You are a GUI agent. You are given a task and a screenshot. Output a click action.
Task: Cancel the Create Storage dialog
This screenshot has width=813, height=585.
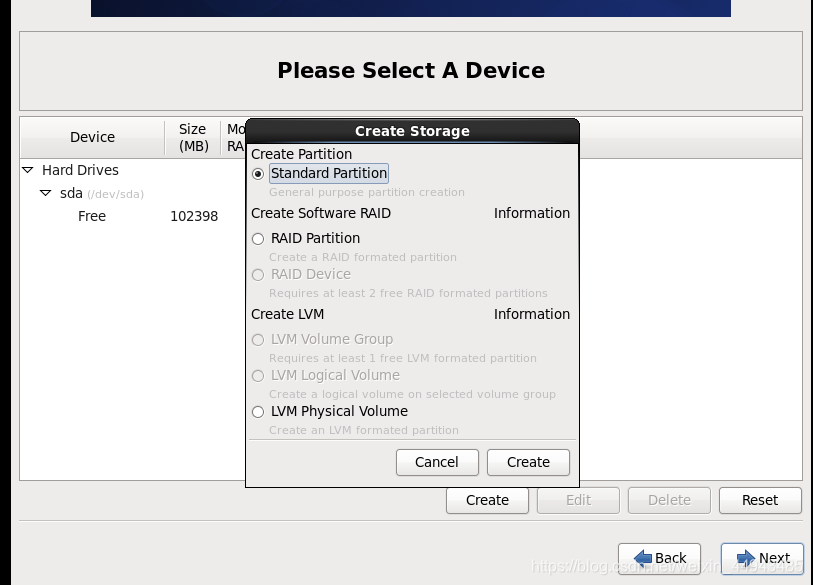(x=437, y=462)
